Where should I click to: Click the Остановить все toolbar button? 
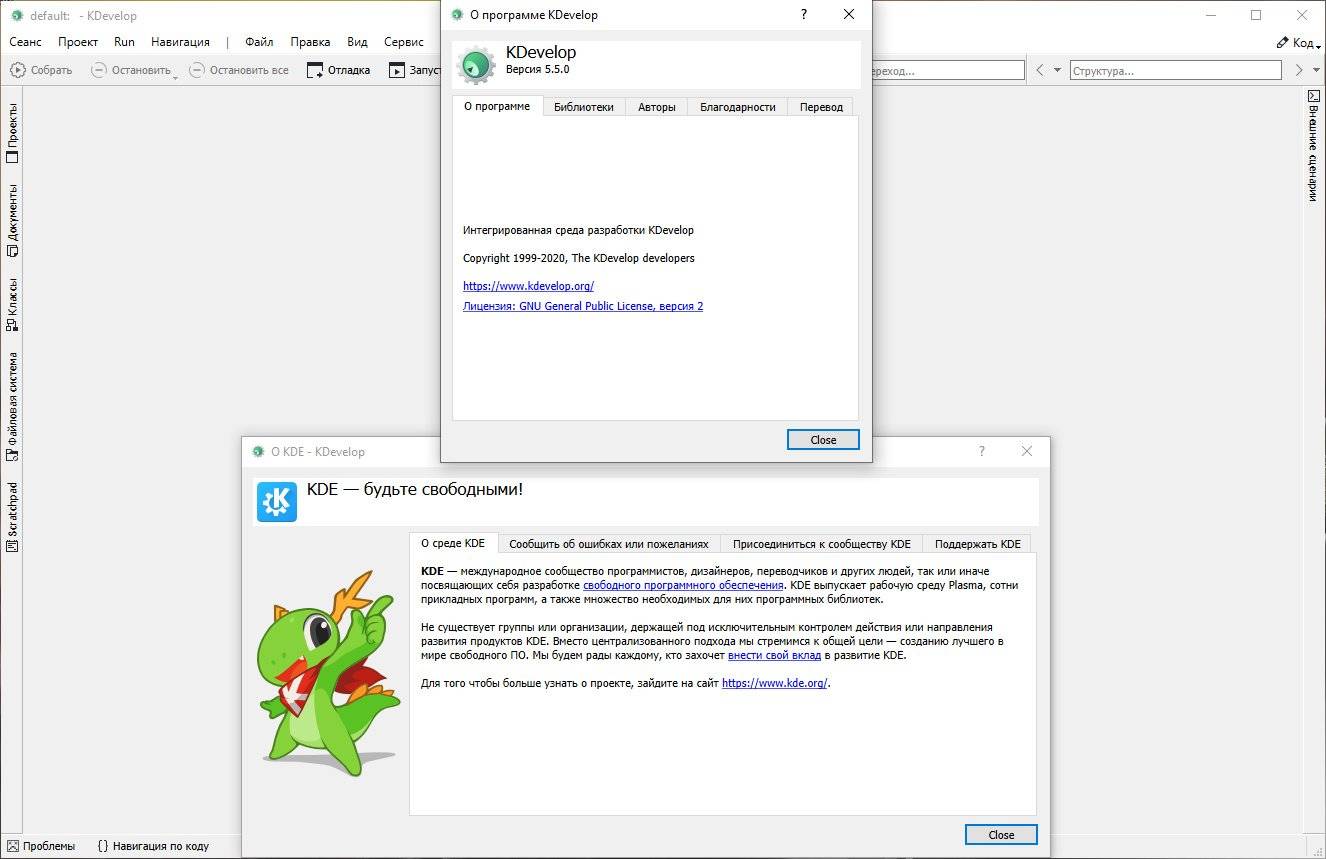pos(240,70)
